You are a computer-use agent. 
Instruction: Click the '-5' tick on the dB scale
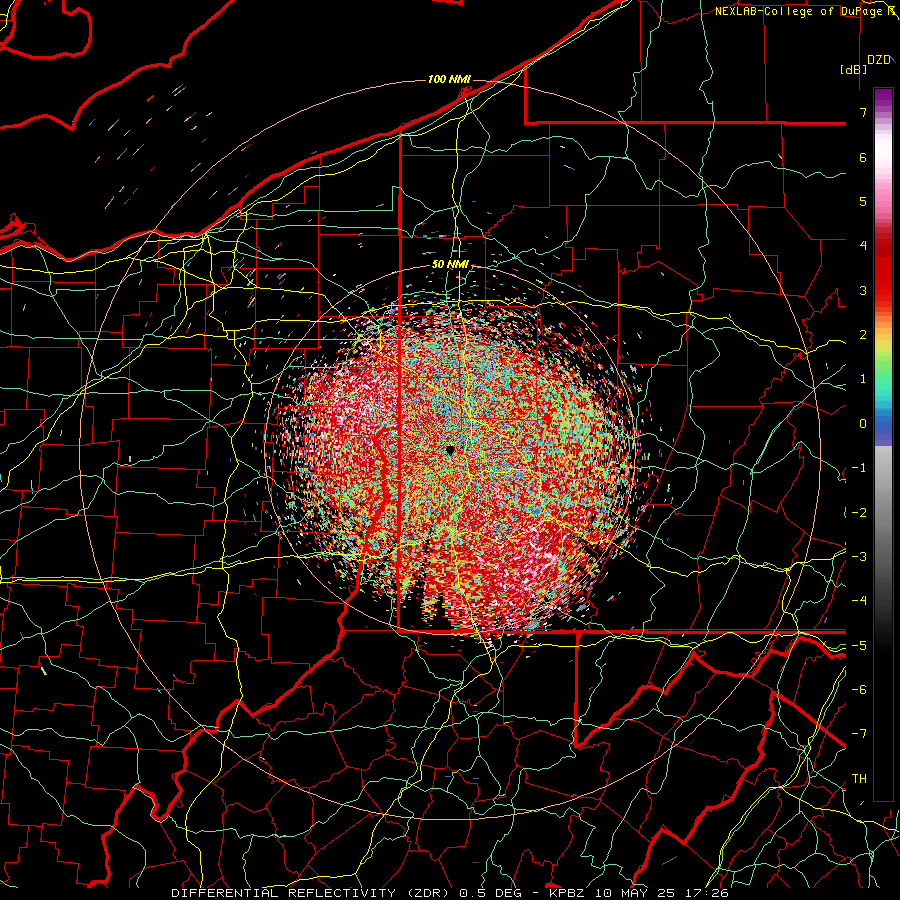click(x=859, y=645)
